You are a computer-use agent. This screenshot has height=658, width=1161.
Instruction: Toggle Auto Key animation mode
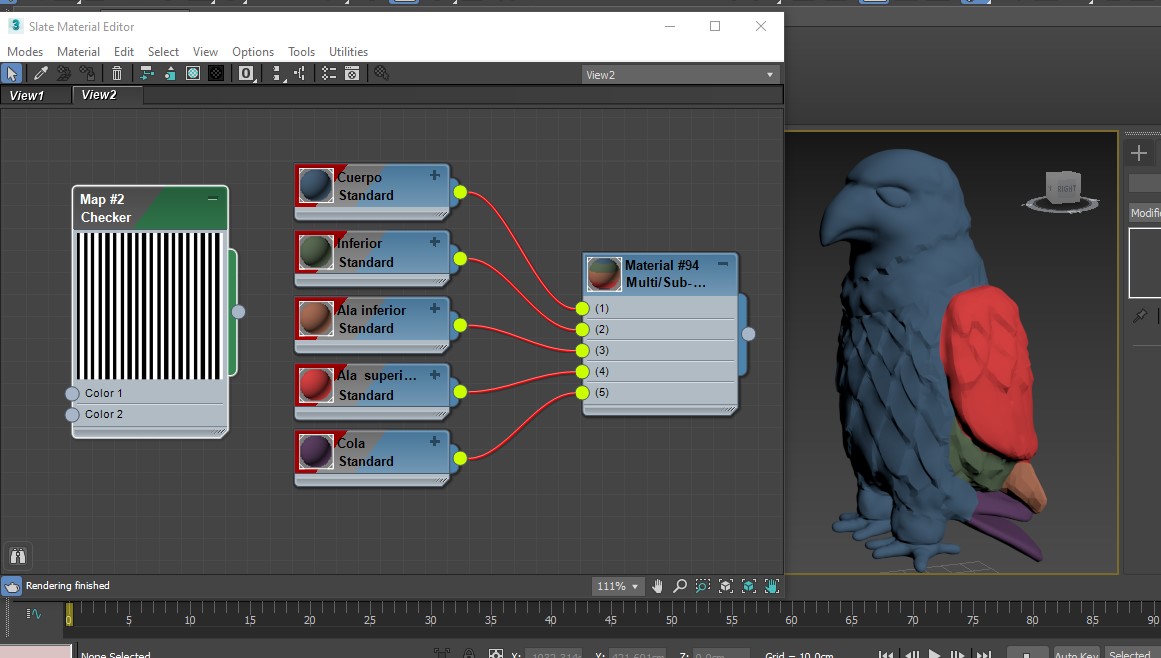click(x=1076, y=654)
